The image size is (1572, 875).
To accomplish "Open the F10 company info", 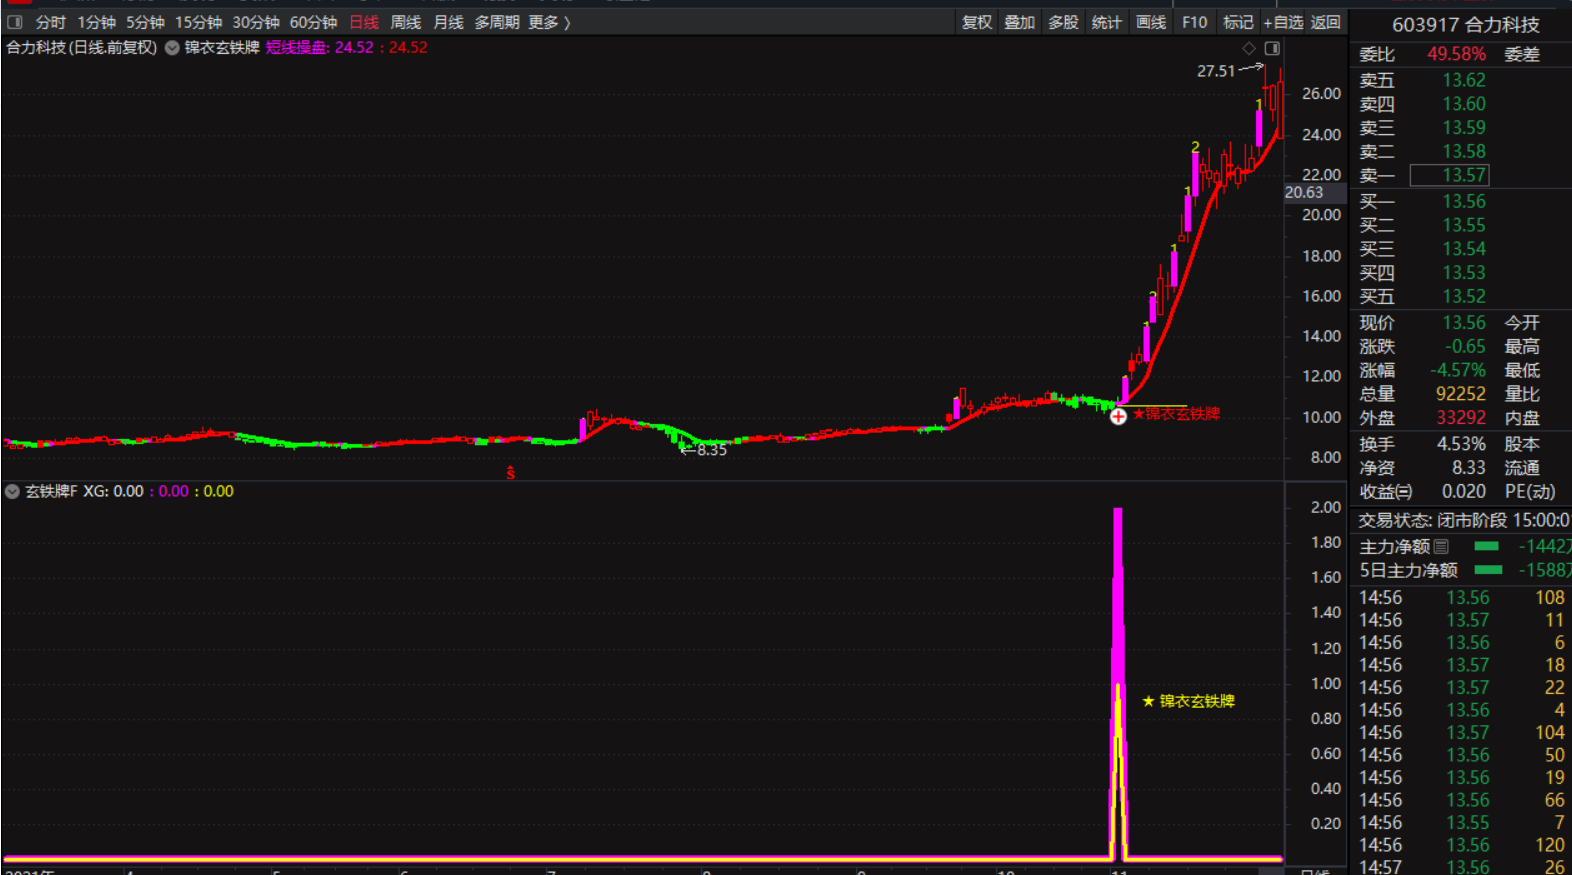I will [x=1194, y=22].
